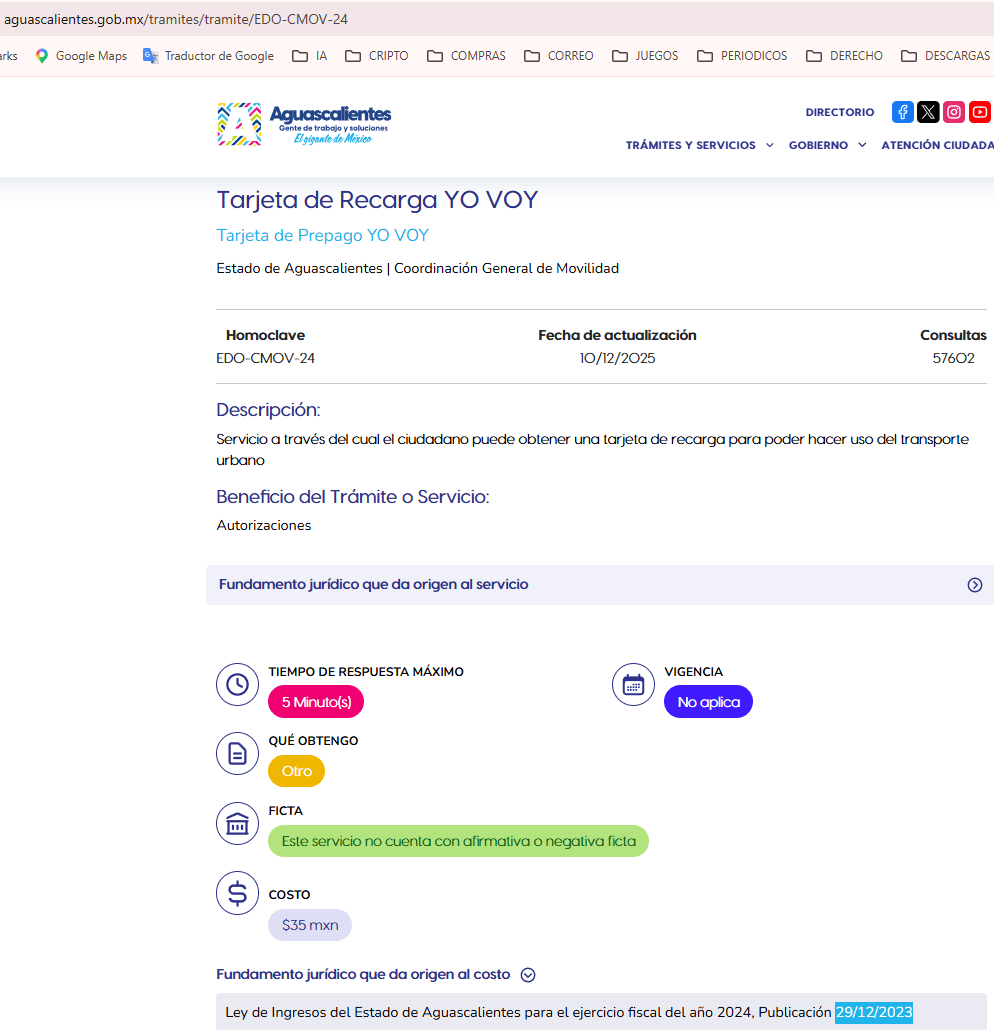The image size is (994, 1030).
Task: Open the Gobierno dropdown menu
Action: tap(826, 145)
